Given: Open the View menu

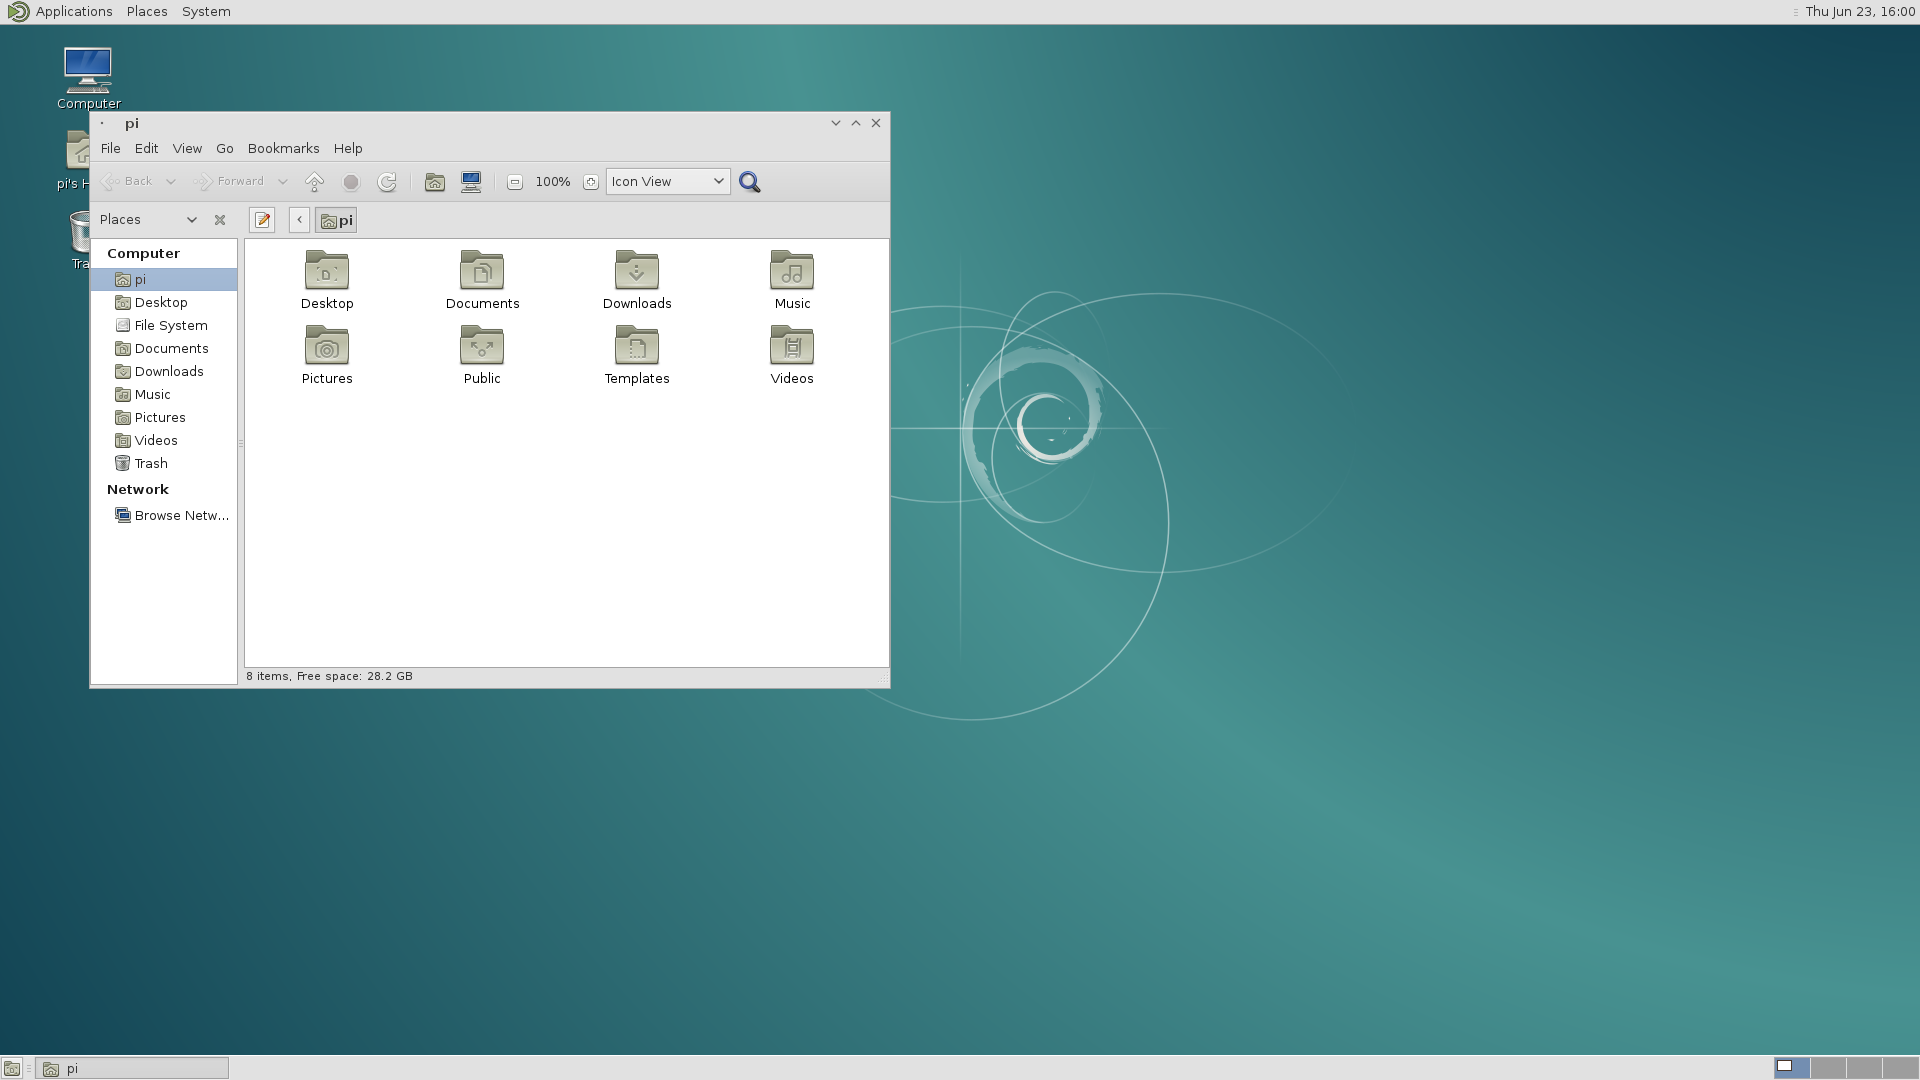Looking at the screenshot, I should pos(187,149).
